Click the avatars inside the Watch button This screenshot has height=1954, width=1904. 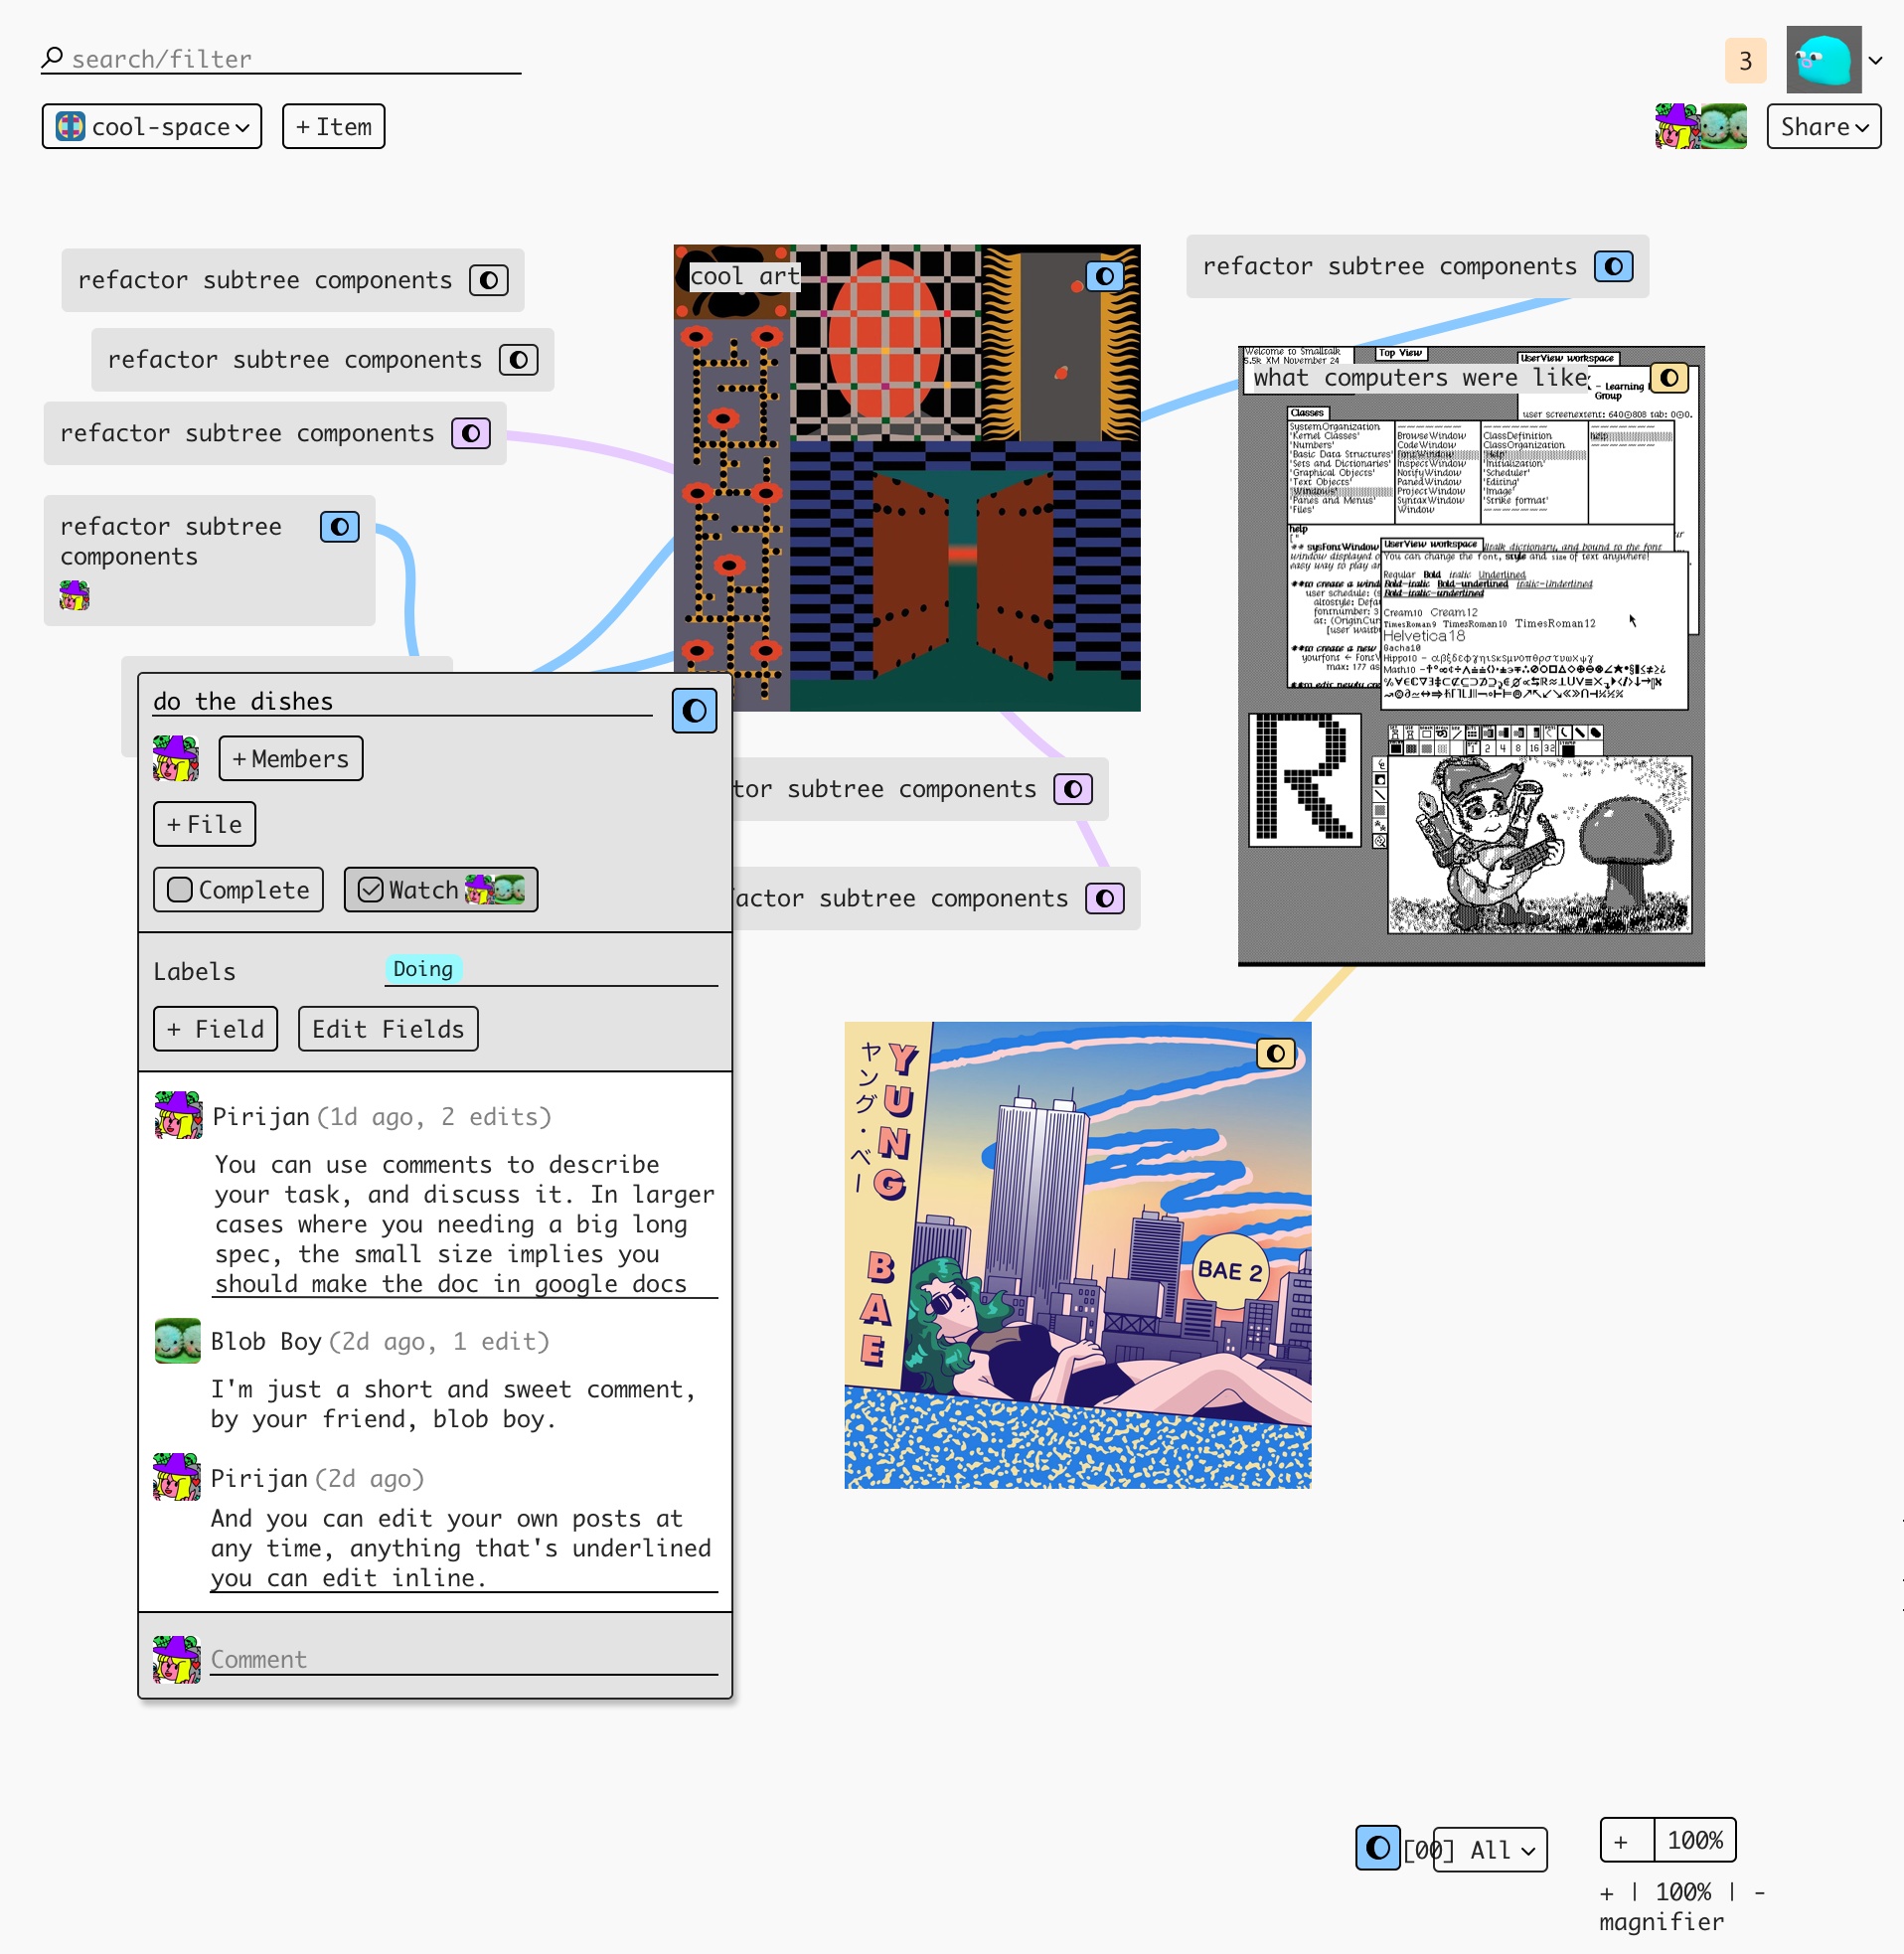[x=495, y=890]
